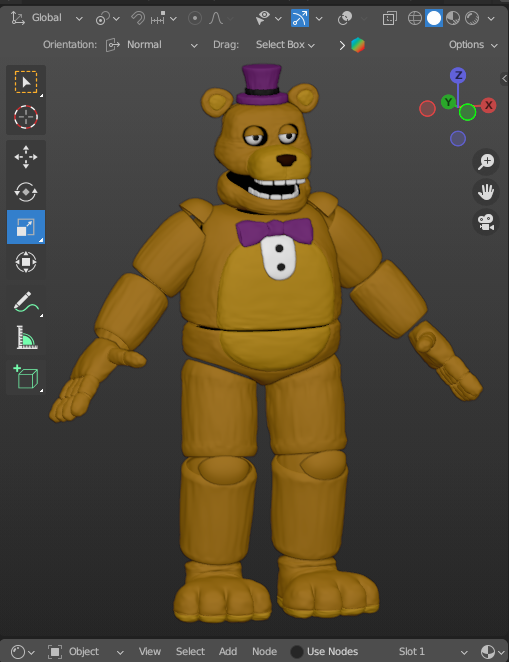Click the negative X axis gizmo circle
The height and width of the screenshot is (662, 509).
pyautogui.click(x=427, y=109)
